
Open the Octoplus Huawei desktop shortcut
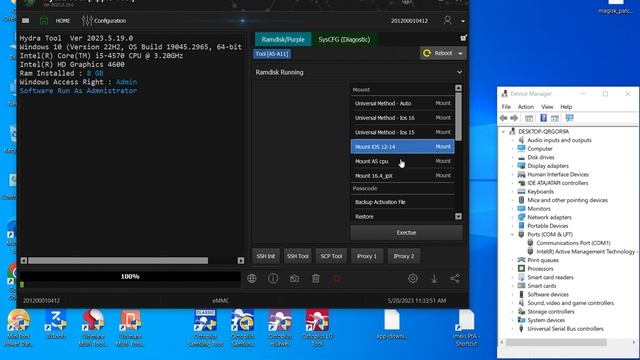click(x=280, y=328)
